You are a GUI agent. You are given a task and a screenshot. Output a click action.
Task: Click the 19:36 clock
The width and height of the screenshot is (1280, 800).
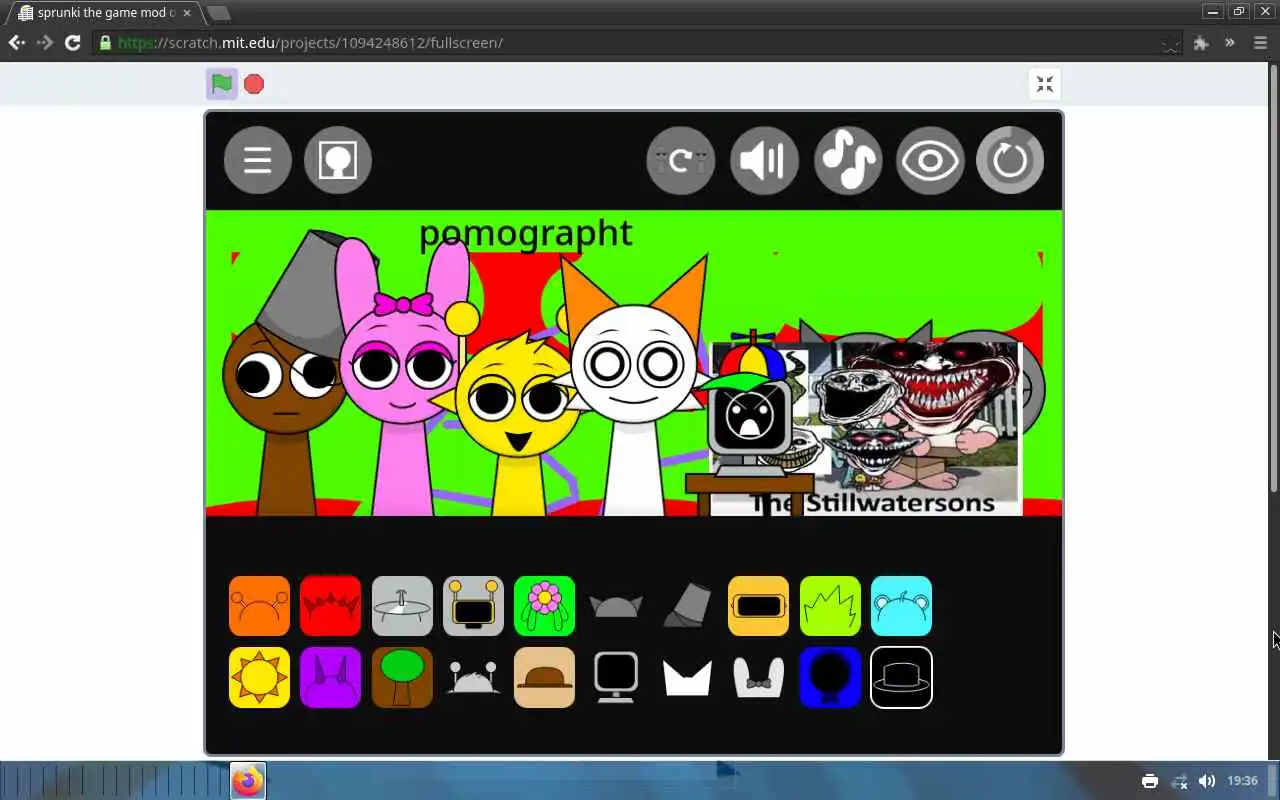[1242, 781]
